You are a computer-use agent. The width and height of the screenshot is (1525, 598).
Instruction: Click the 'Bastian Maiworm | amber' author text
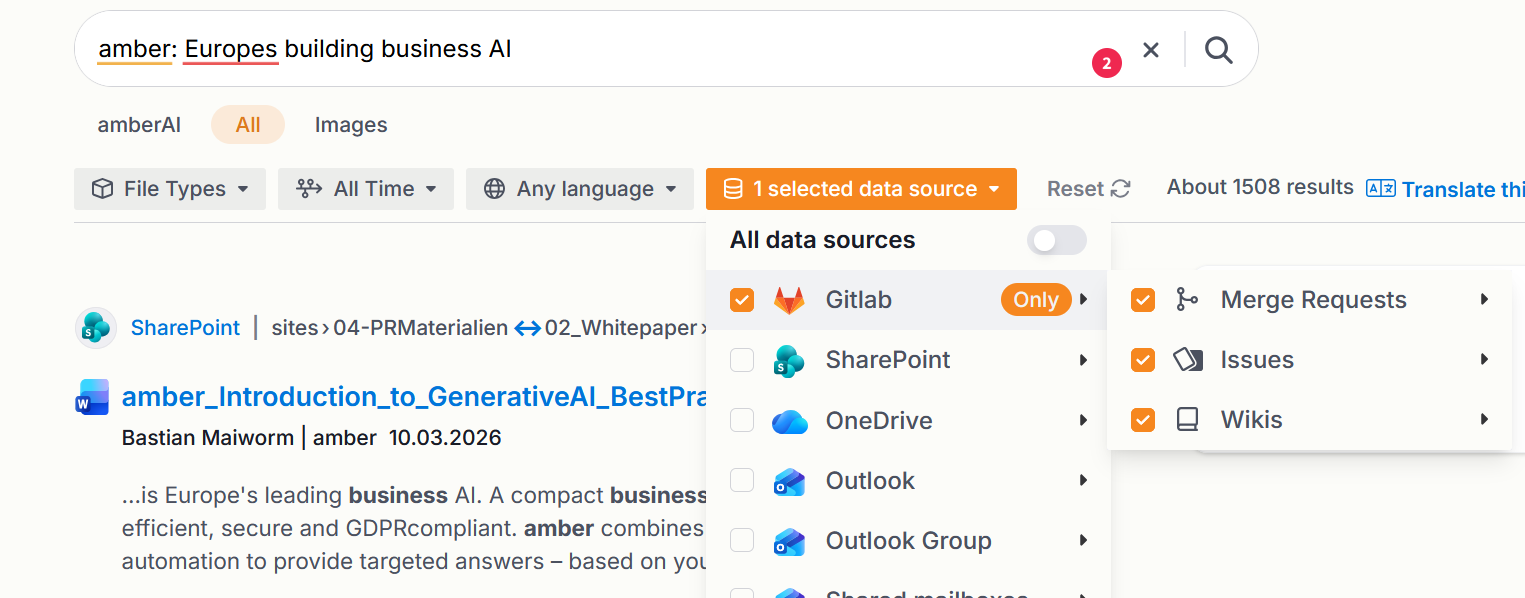coord(249,438)
